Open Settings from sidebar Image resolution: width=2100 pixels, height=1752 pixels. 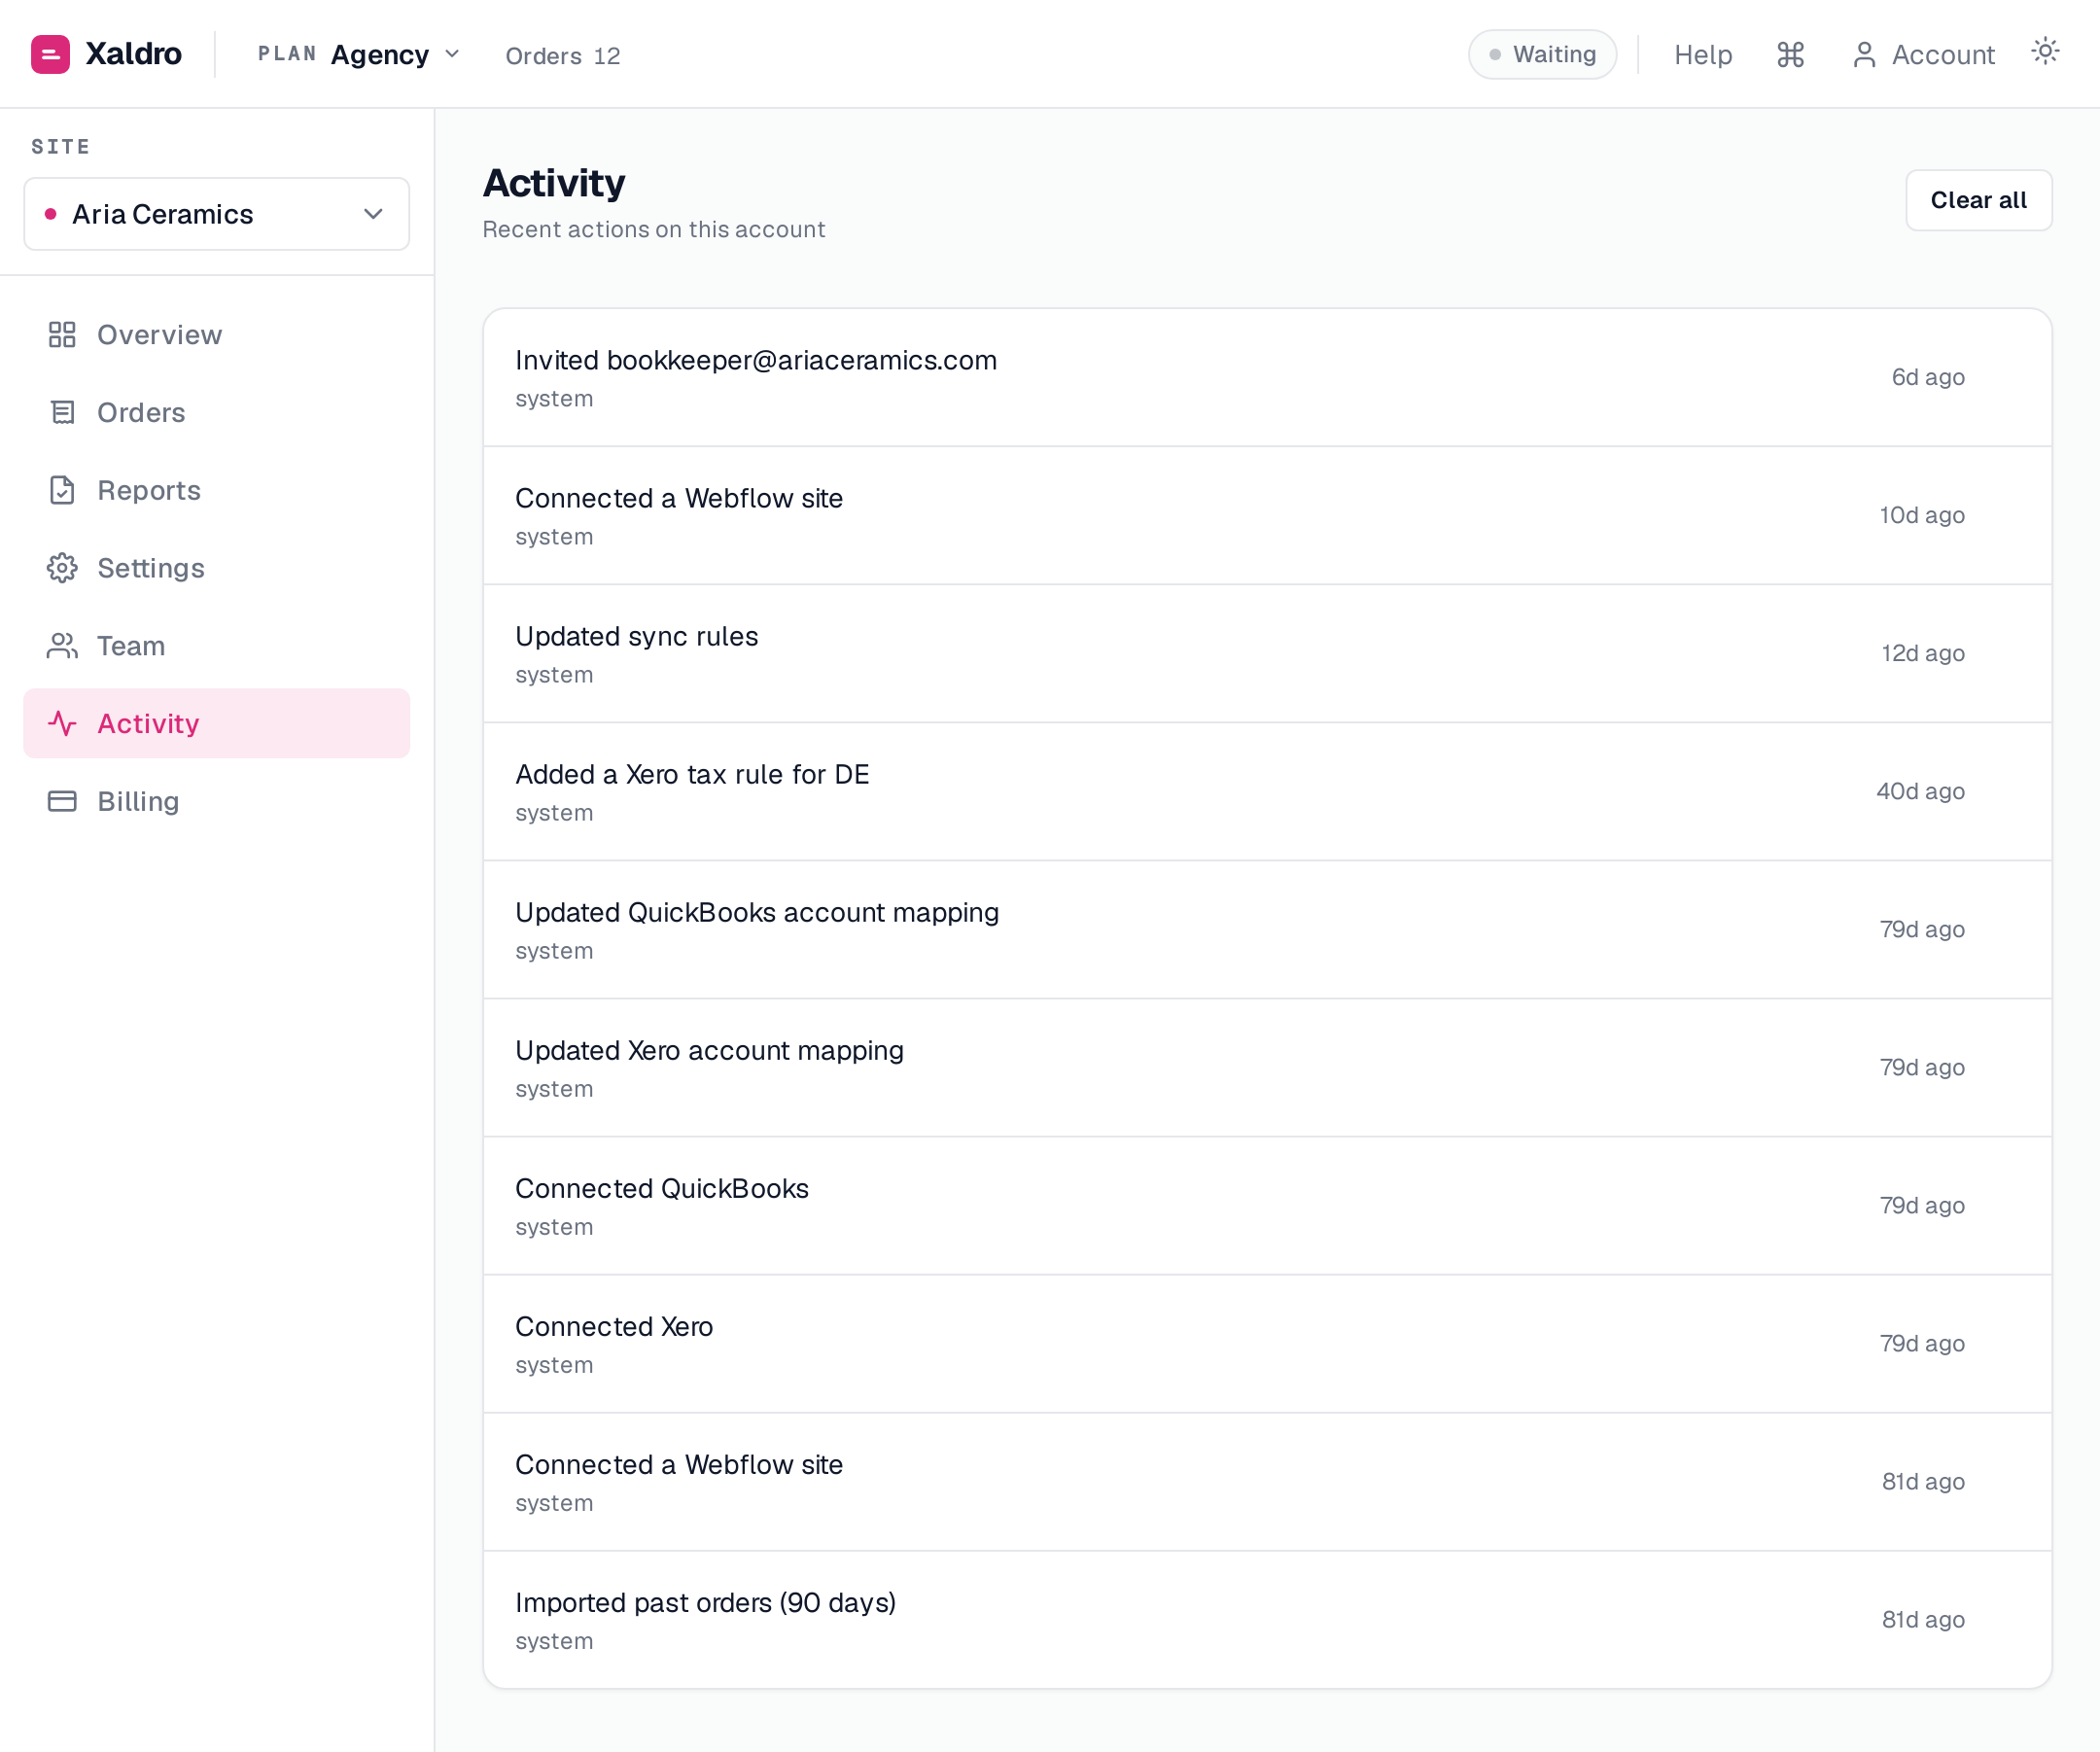[217, 568]
